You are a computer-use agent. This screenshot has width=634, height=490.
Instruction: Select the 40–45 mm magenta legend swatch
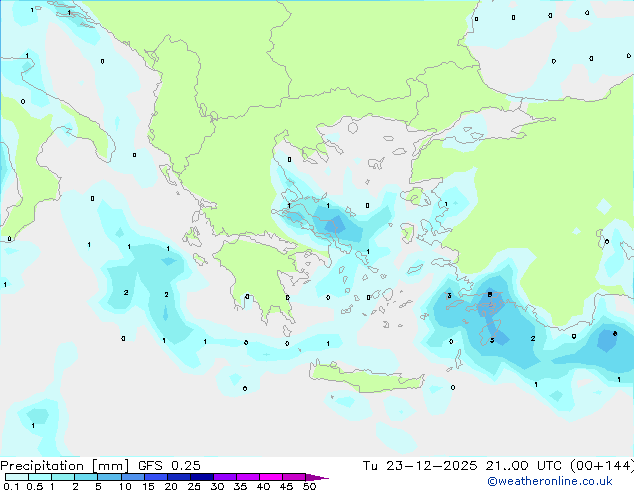[x=271, y=477]
